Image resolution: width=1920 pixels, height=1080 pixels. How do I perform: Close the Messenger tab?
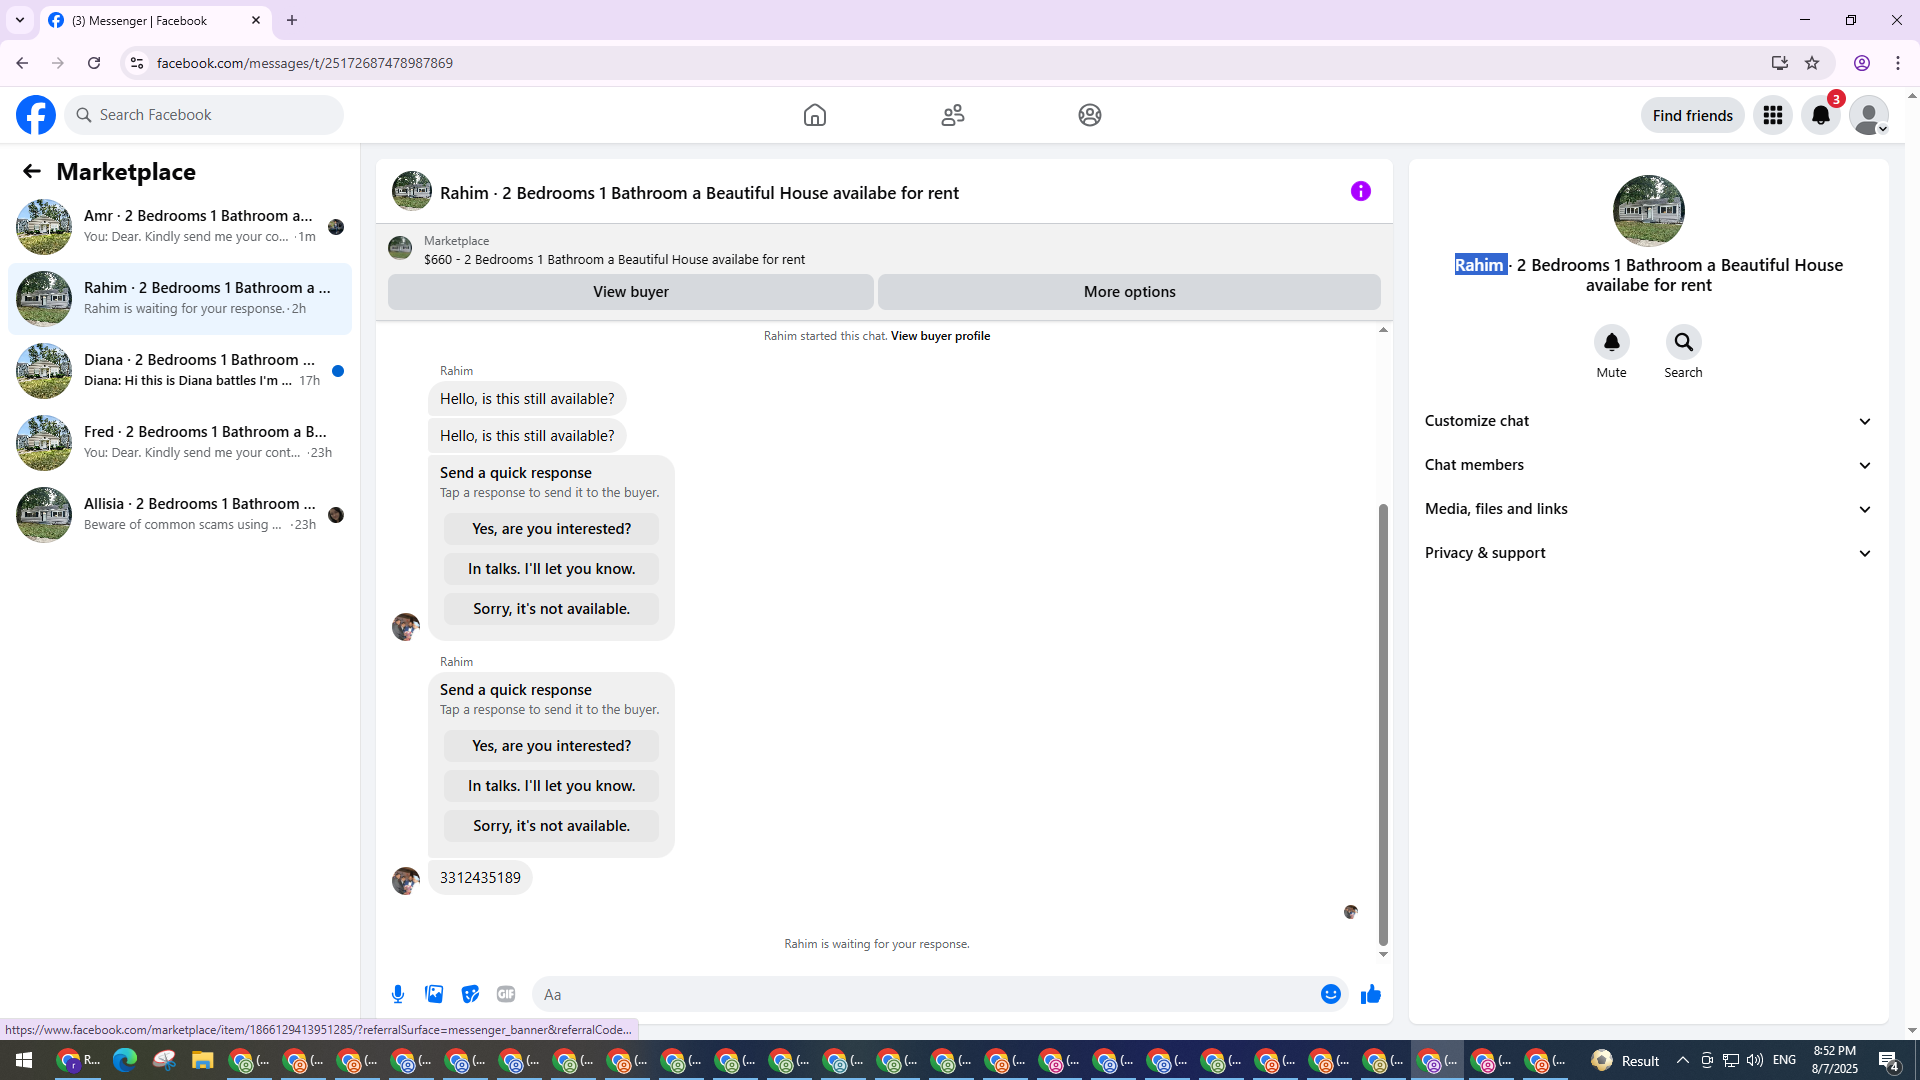(x=256, y=20)
